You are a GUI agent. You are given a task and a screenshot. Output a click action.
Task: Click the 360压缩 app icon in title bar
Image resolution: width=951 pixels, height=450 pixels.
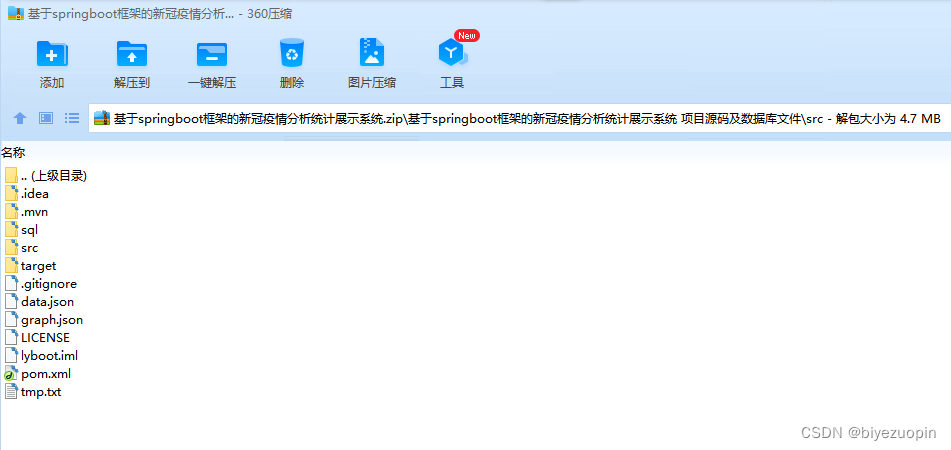[16, 13]
